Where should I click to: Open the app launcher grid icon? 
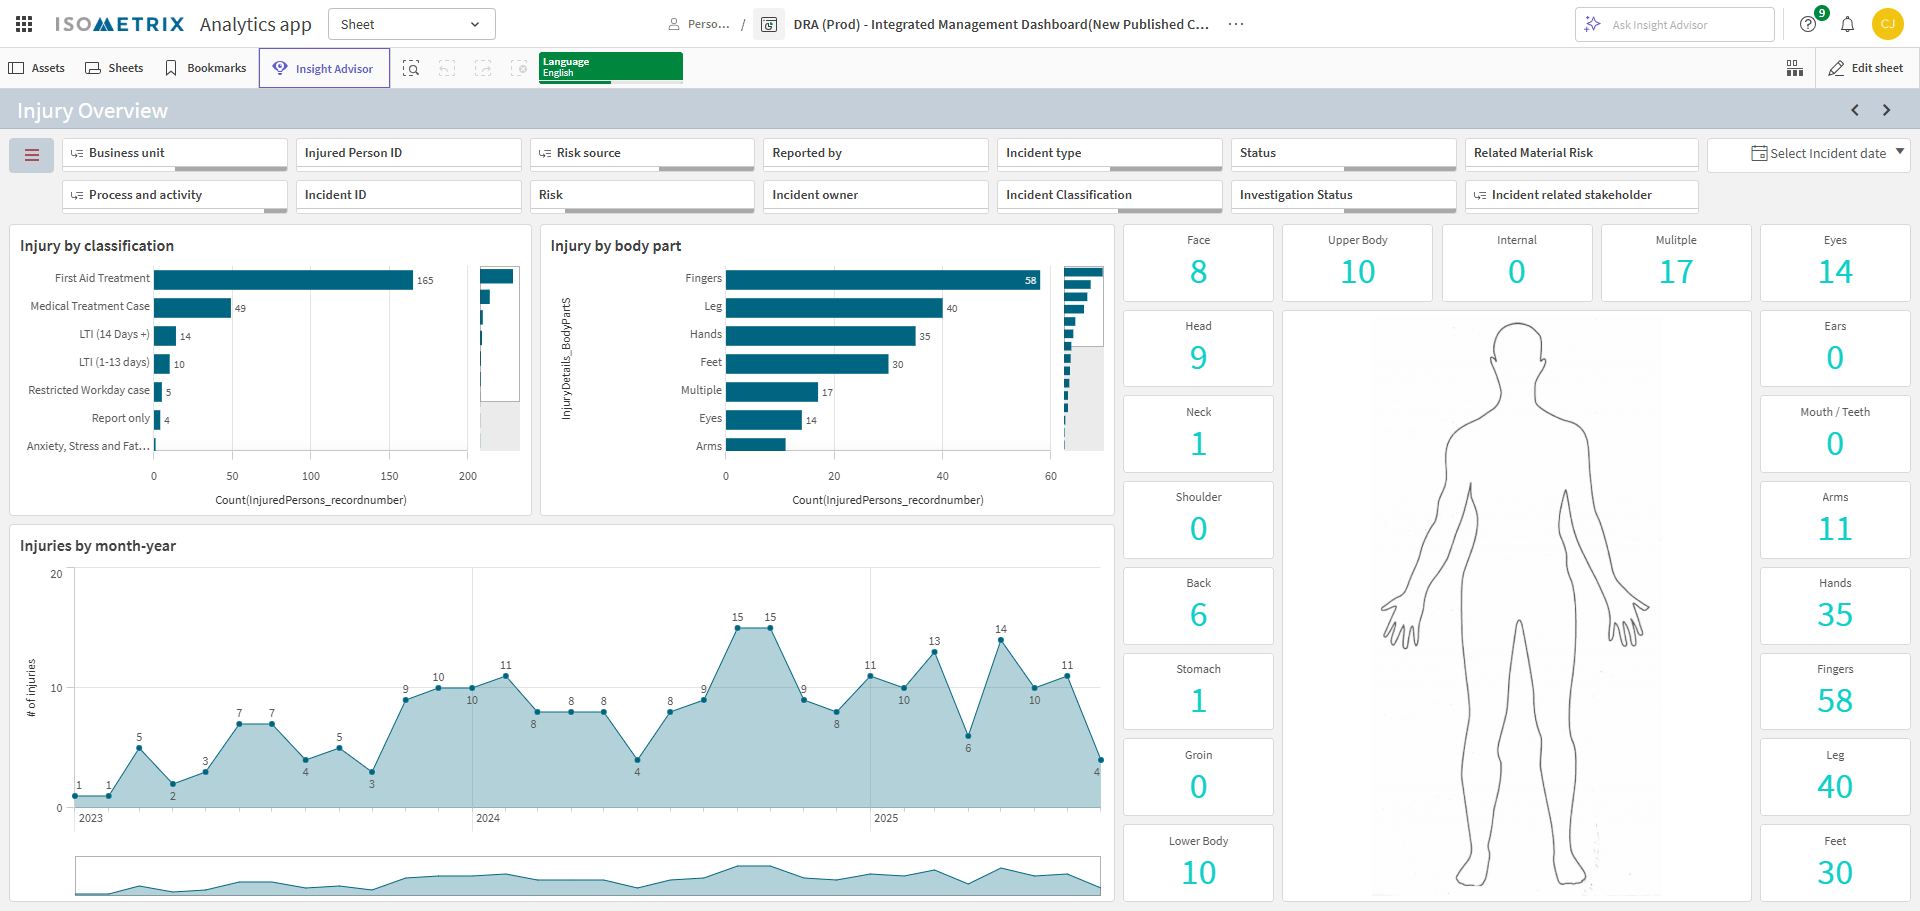tap(24, 24)
